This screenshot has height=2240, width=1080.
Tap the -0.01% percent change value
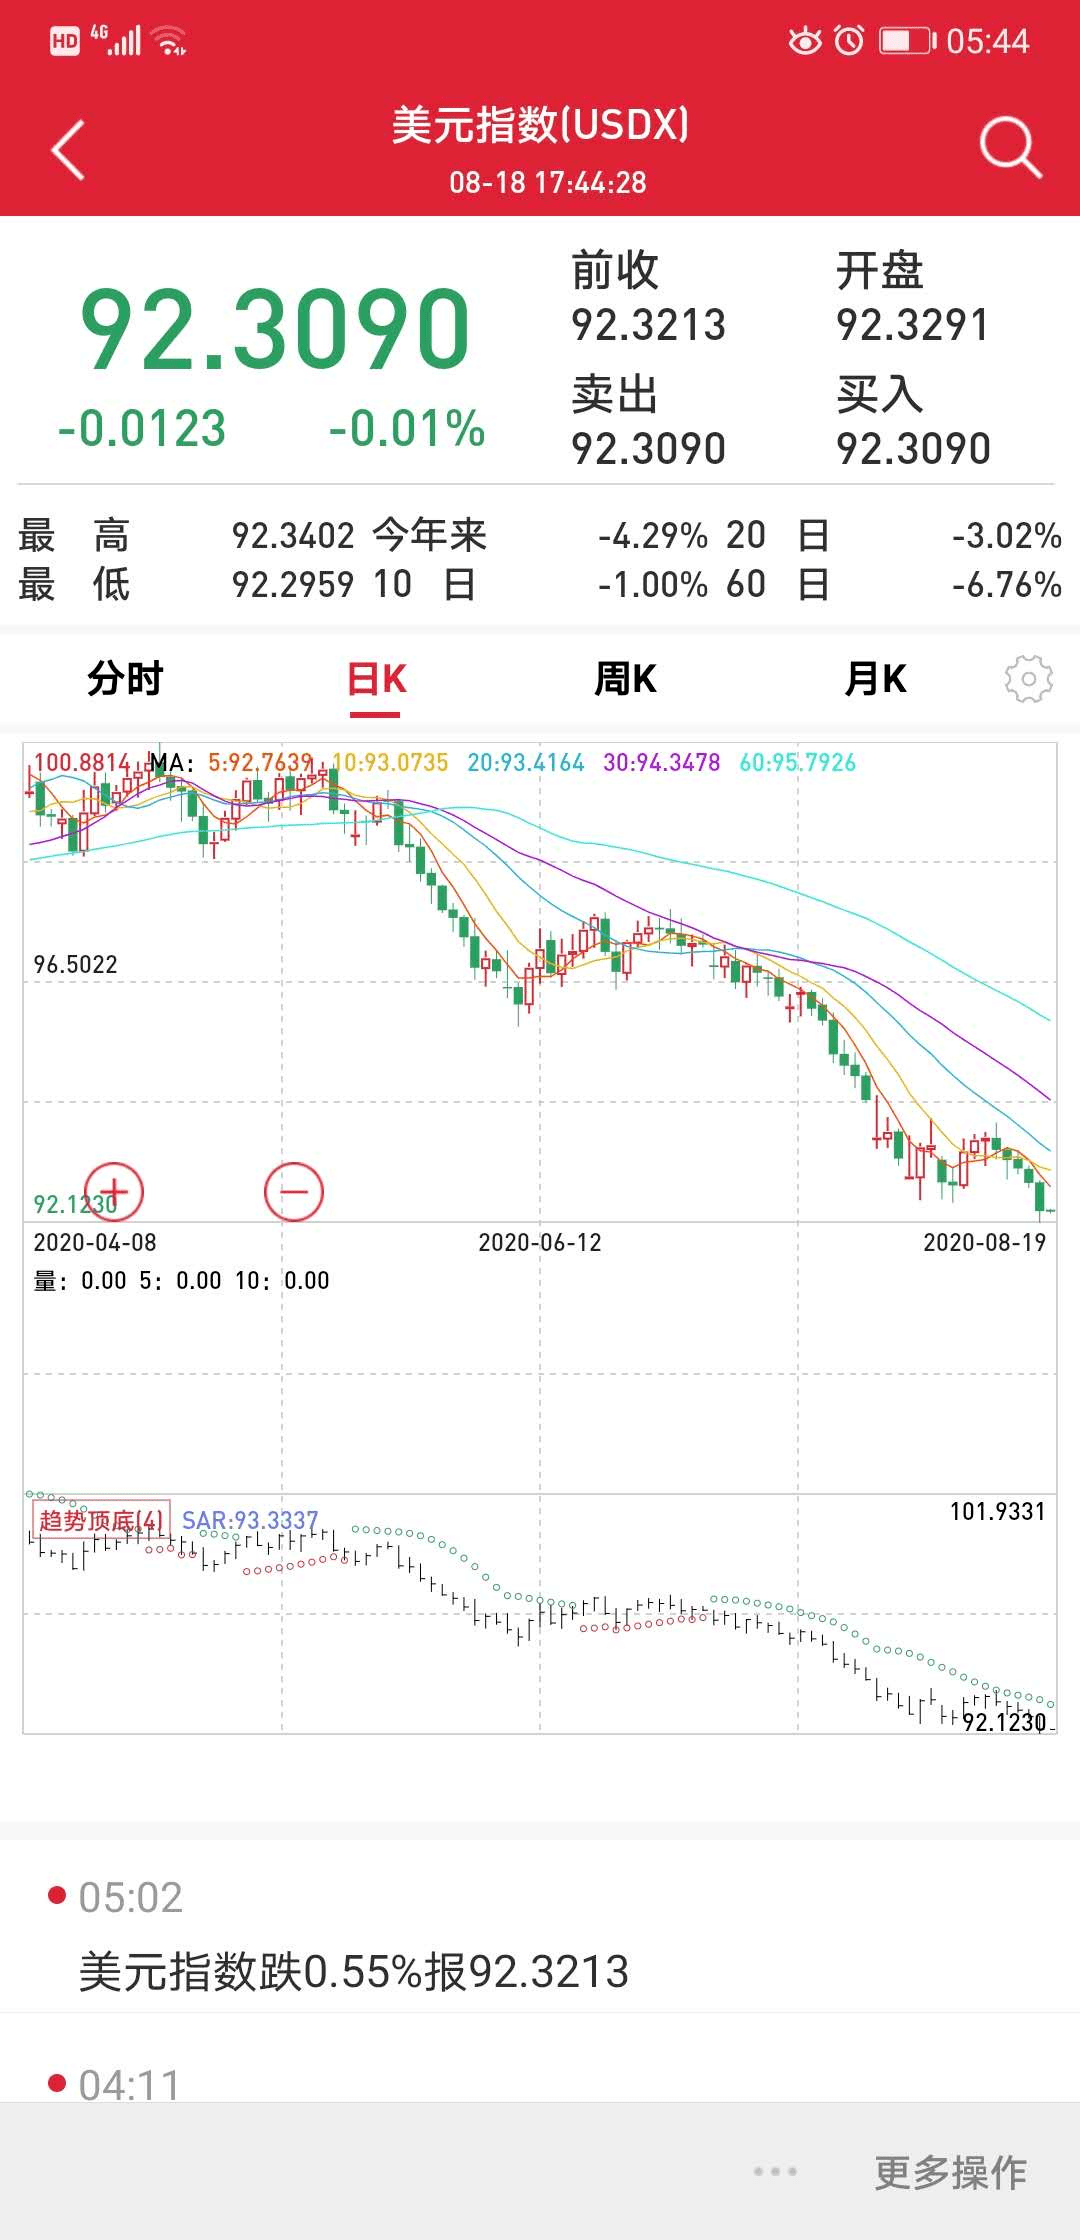(x=407, y=428)
